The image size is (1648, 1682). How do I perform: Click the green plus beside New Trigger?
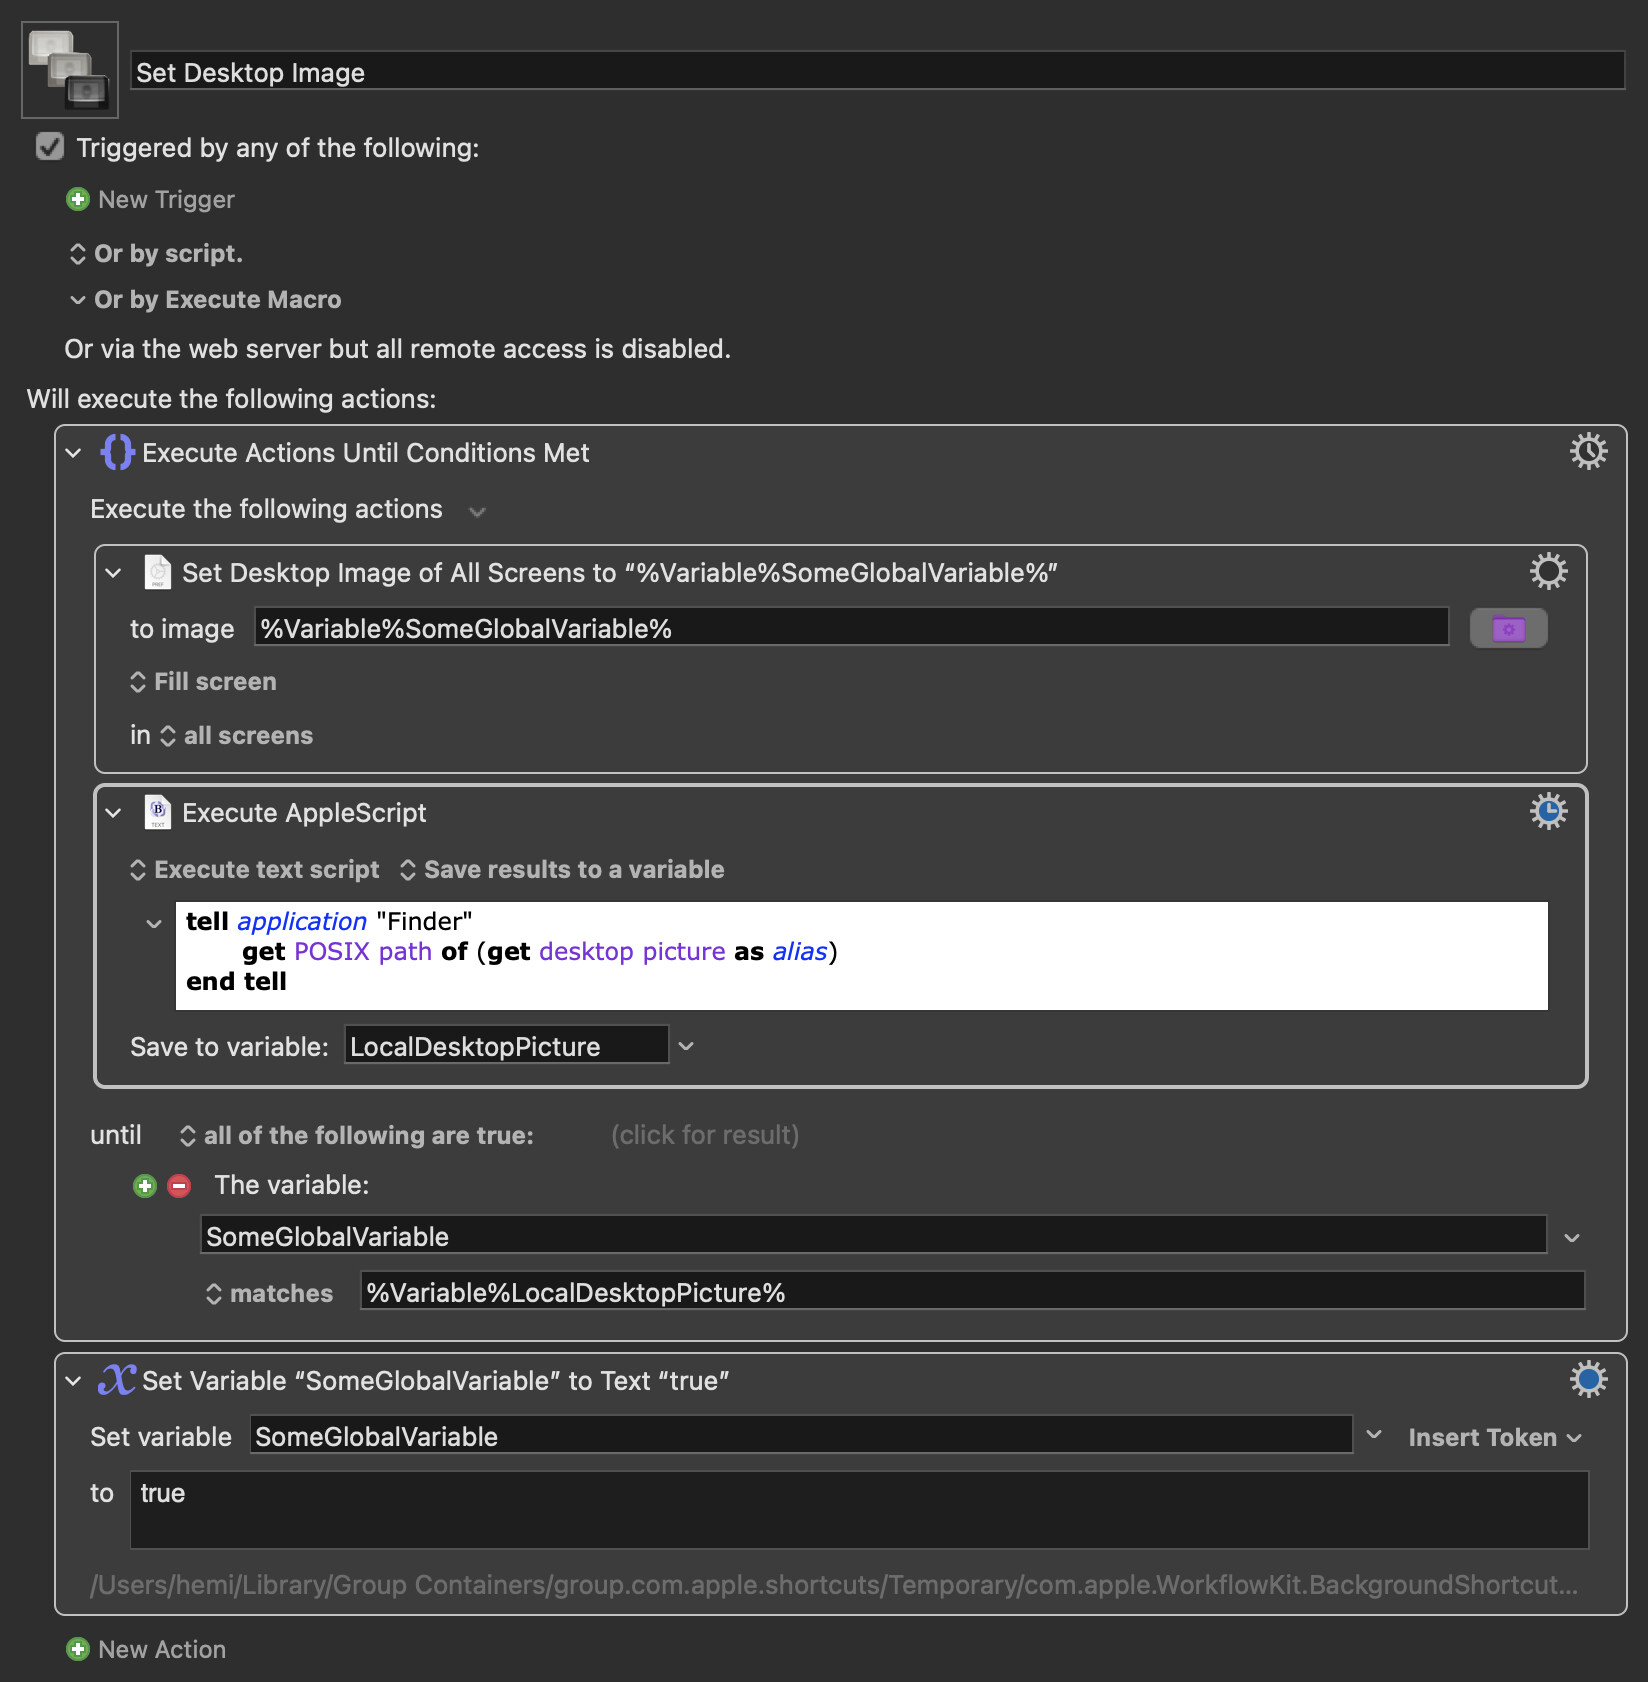[x=78, y=200]
